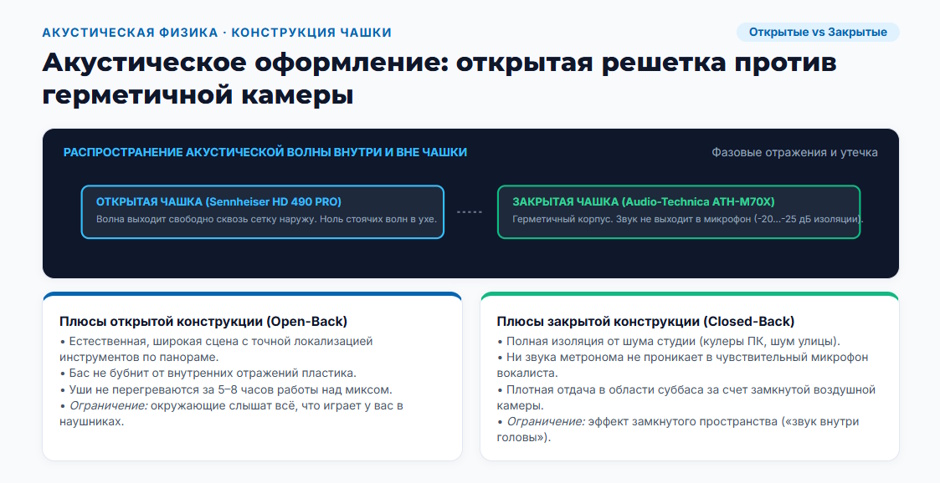Click the heading «РАСПРОСТРАНЕНИЕ АКУСТИЧЕСКОЙ ВОЛНЫ ВНУТРИ И ВНЕ ЧАШКИ»
Image resolution: width=940 pixels, height=483 pixels.
pos(265,152)
